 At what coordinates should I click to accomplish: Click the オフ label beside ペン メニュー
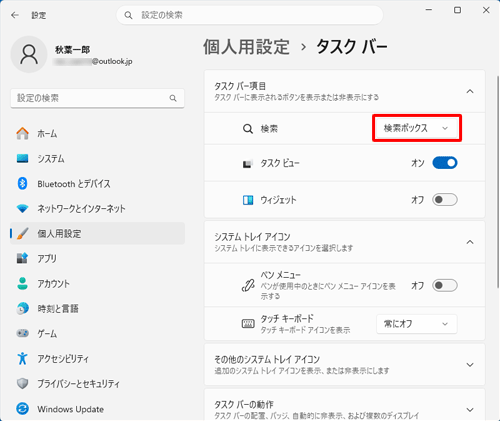point(418,285)
